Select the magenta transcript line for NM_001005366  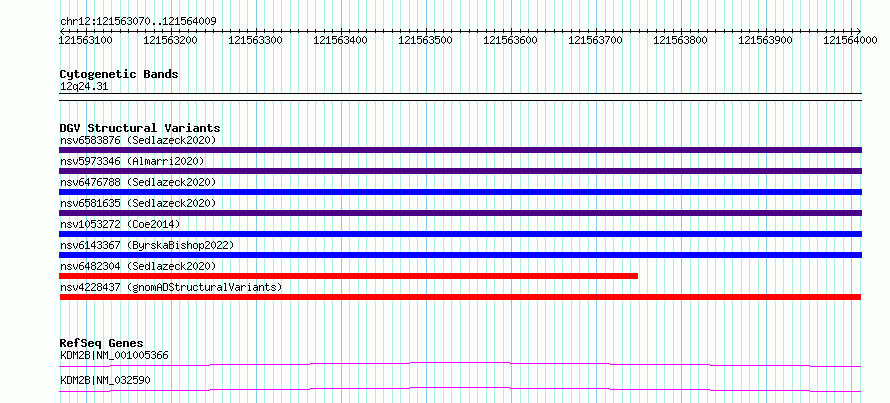(x=460, y=364)
